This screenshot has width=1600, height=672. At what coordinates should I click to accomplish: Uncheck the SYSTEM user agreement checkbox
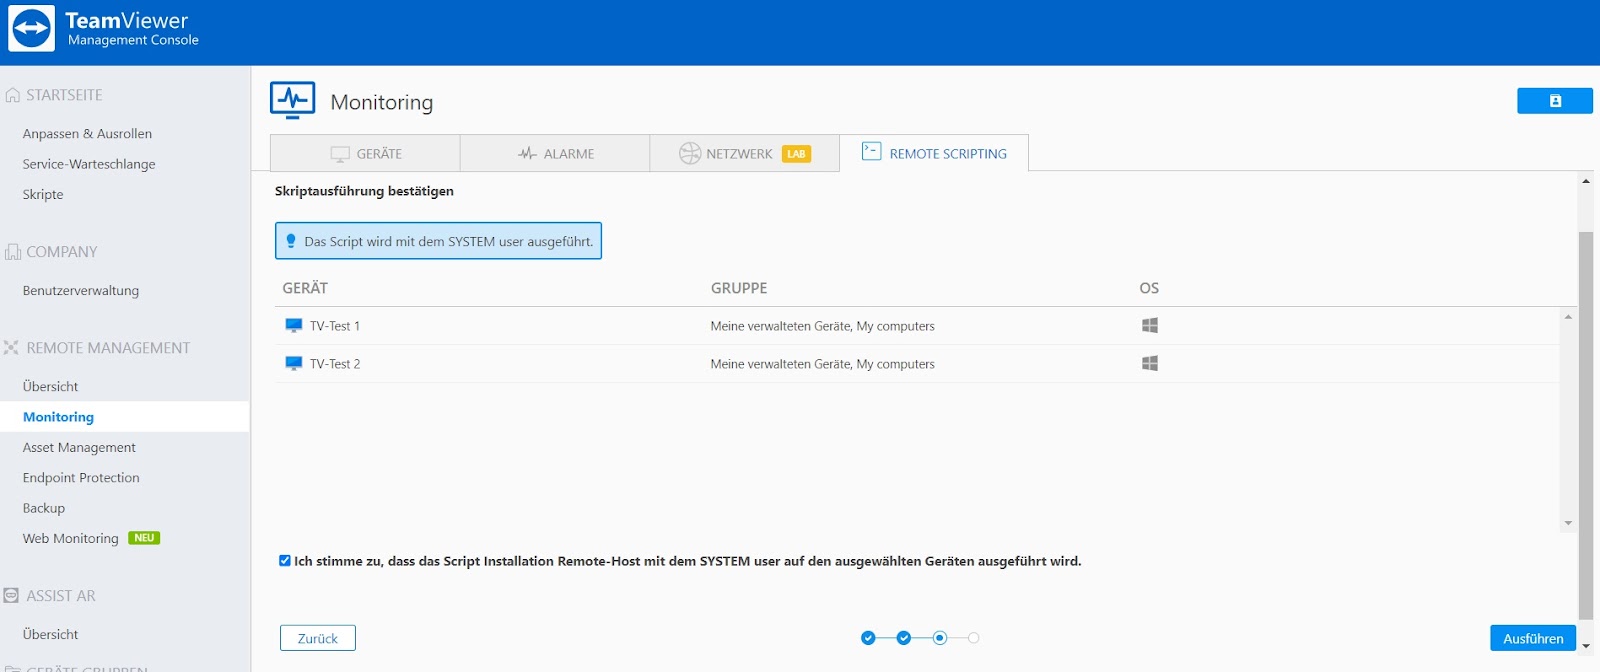coord(285,561)
